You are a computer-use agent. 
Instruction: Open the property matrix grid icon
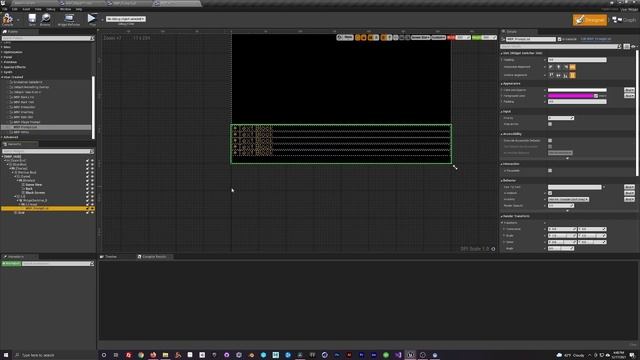627,47
